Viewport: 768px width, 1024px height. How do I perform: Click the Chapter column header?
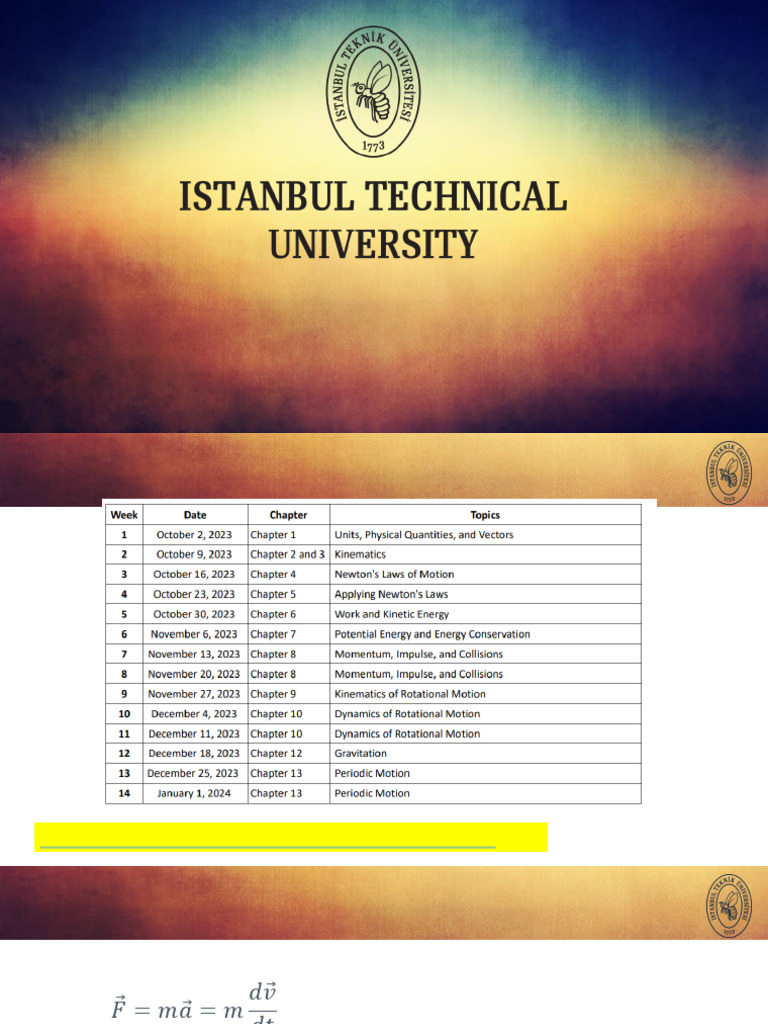click(288, 515)
